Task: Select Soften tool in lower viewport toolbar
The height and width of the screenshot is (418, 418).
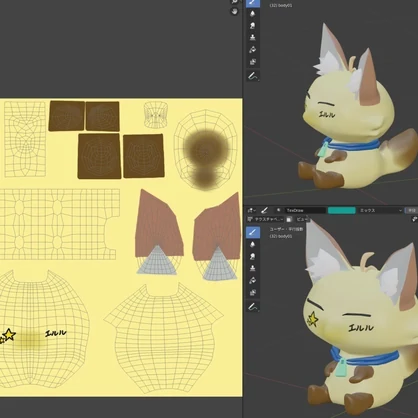Action: (x=253, y=244)
